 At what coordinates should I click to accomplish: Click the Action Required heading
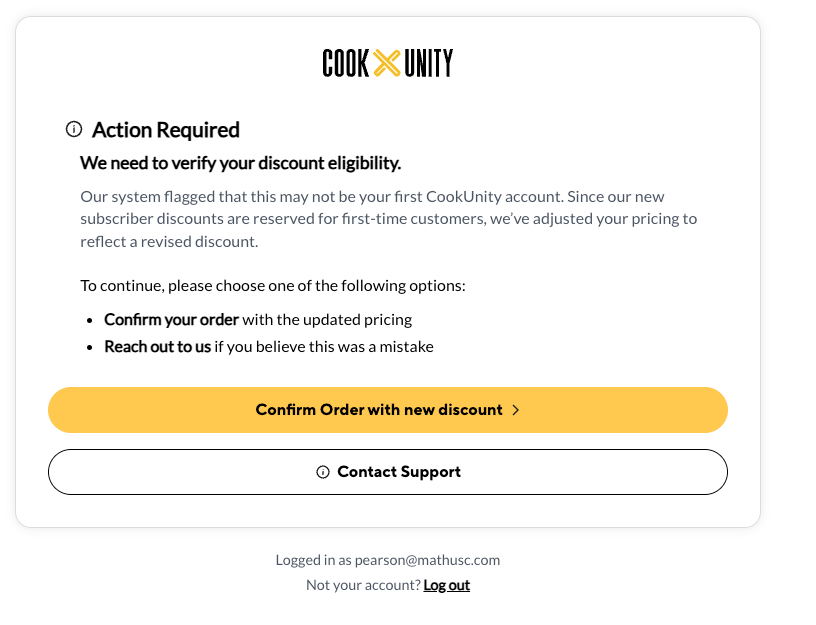point(166,130)
